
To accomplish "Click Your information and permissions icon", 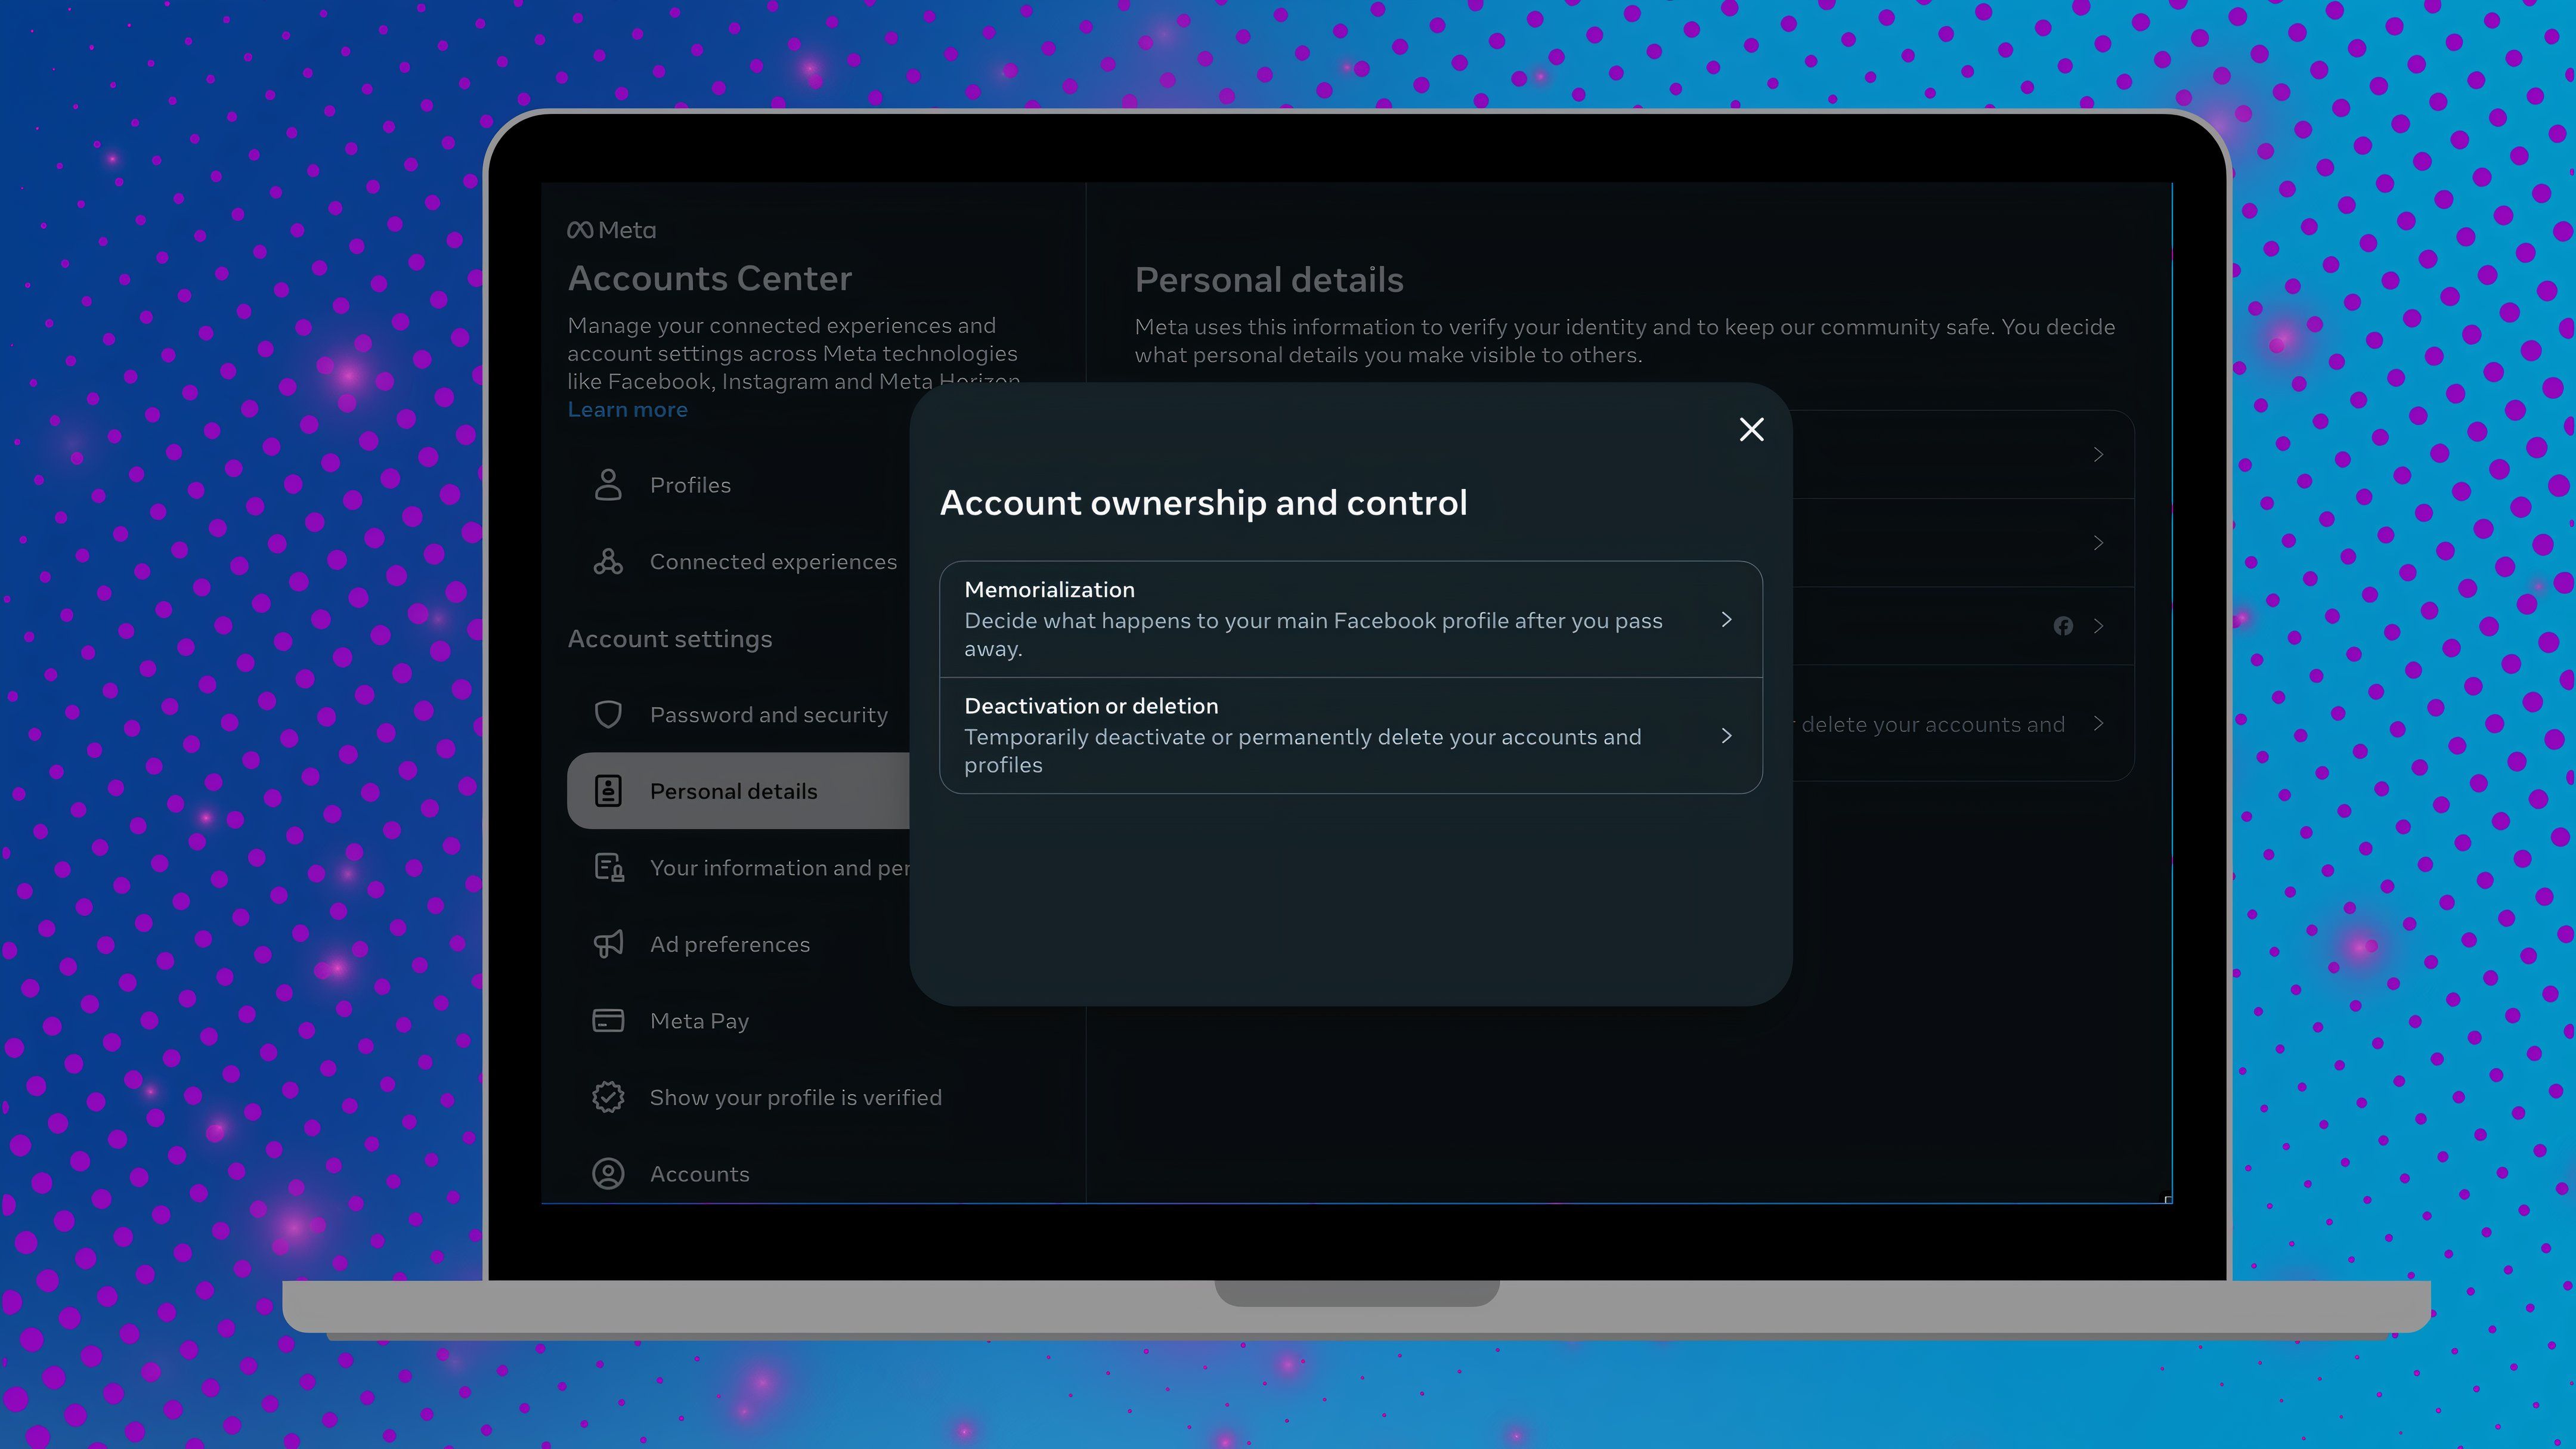I will pos(609,868).
